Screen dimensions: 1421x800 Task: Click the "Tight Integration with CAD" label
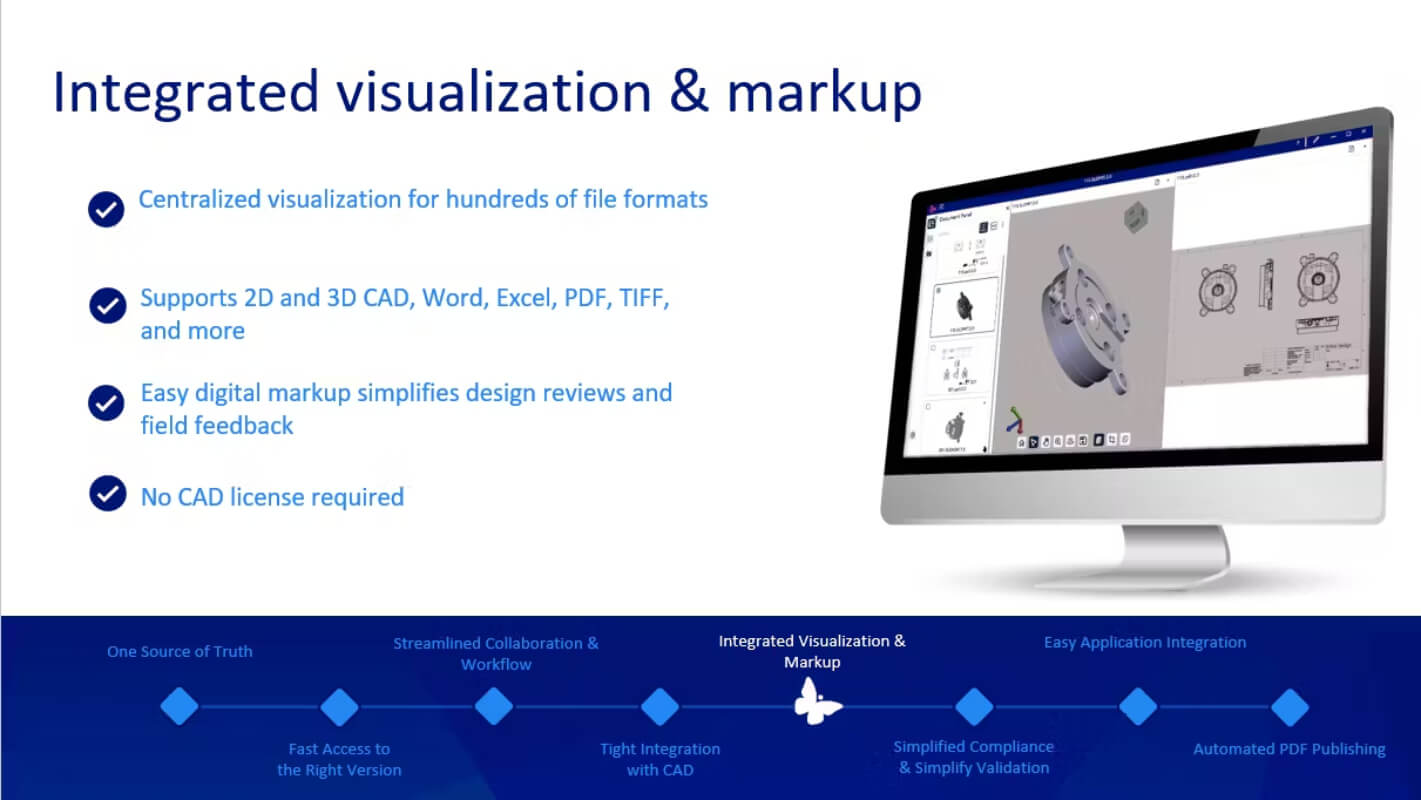[x=660, y=759]
